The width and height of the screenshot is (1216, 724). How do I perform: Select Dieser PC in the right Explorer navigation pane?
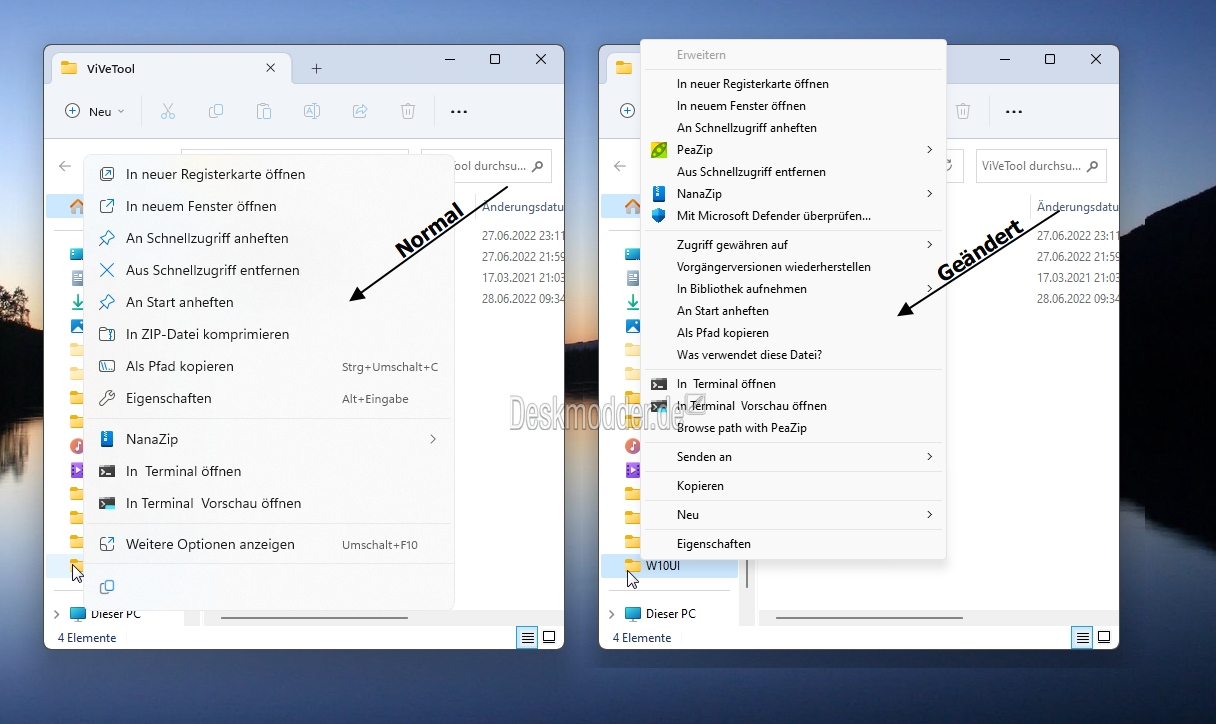click(x=660, y=614)
